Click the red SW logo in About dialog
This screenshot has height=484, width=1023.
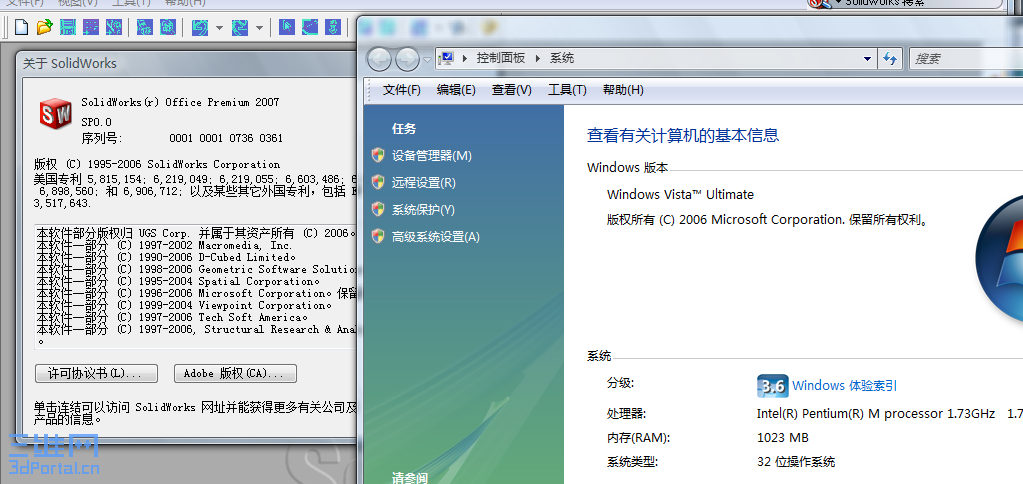click(55, 115)
